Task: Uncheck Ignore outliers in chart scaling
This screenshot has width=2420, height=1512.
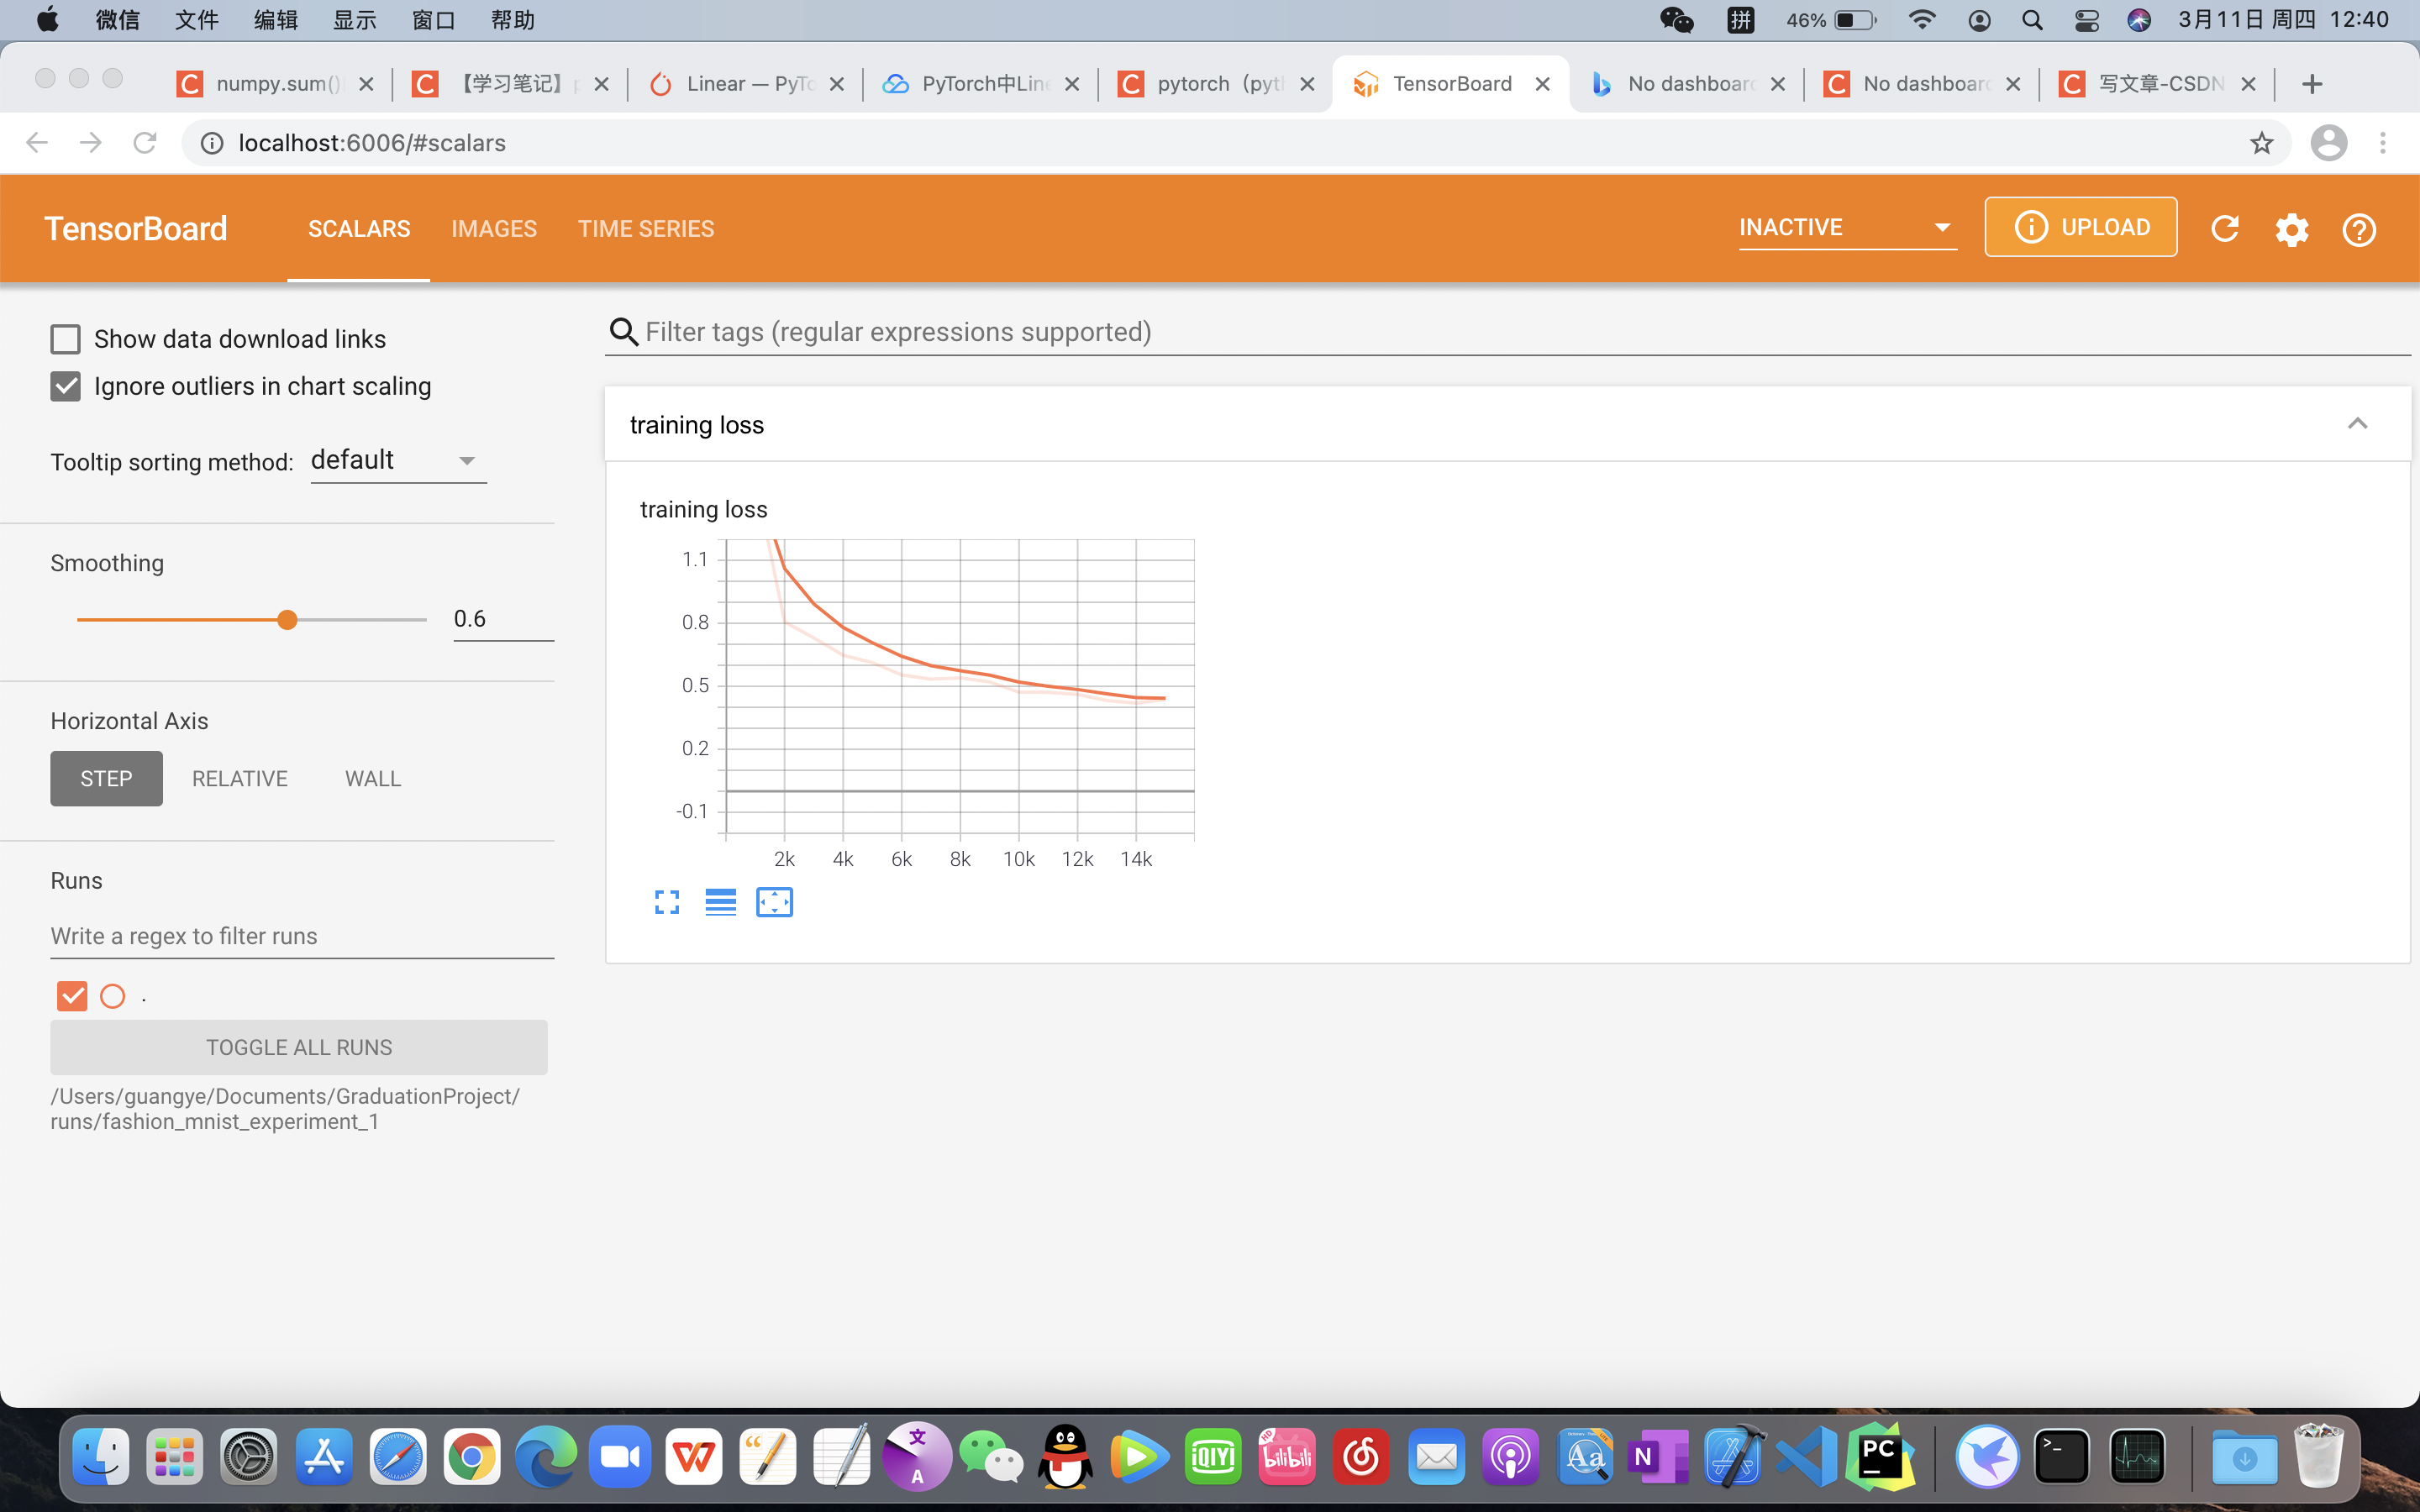Action: tap(66, 386)
